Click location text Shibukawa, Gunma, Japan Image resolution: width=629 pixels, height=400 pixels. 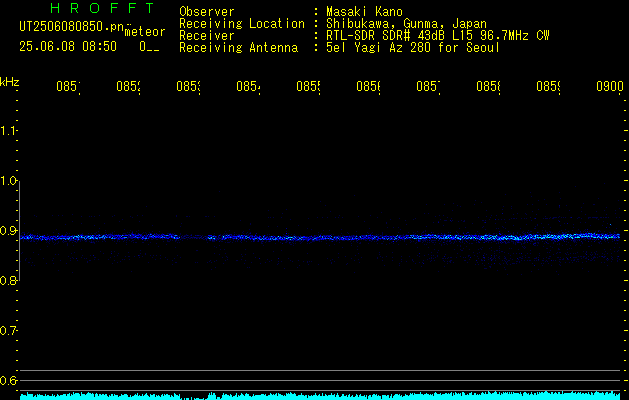(x=406, y=24)
